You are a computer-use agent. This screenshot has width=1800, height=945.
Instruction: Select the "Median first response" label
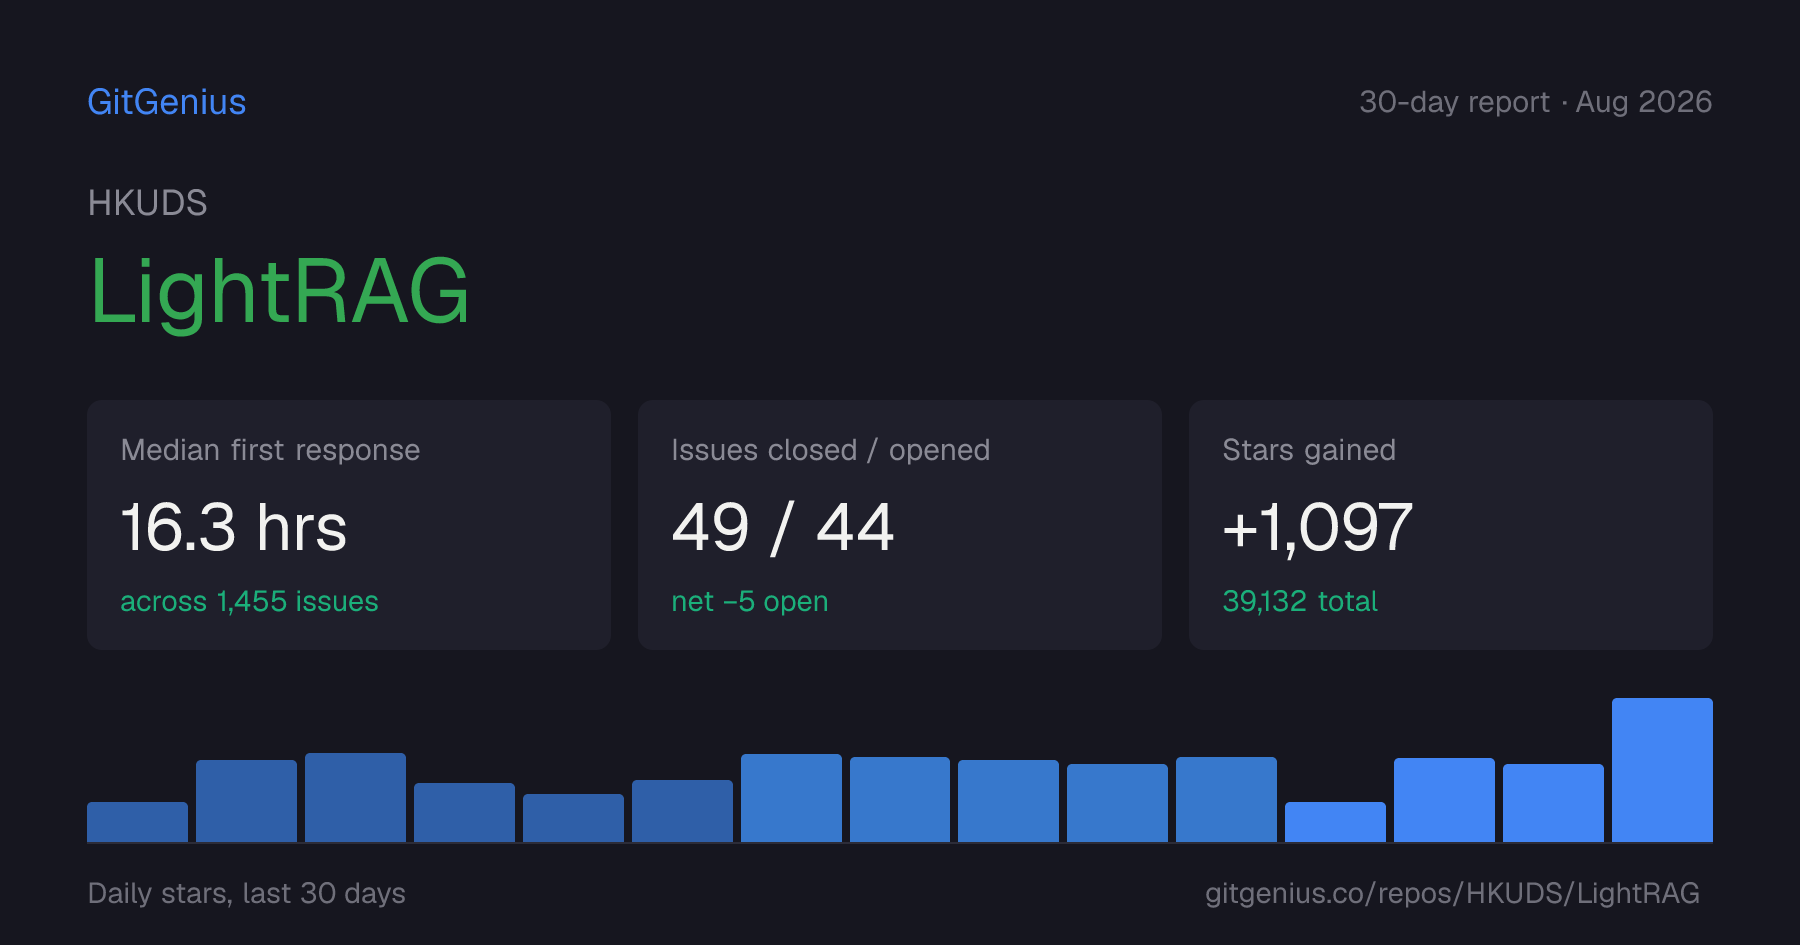click(x=270, y=450)
